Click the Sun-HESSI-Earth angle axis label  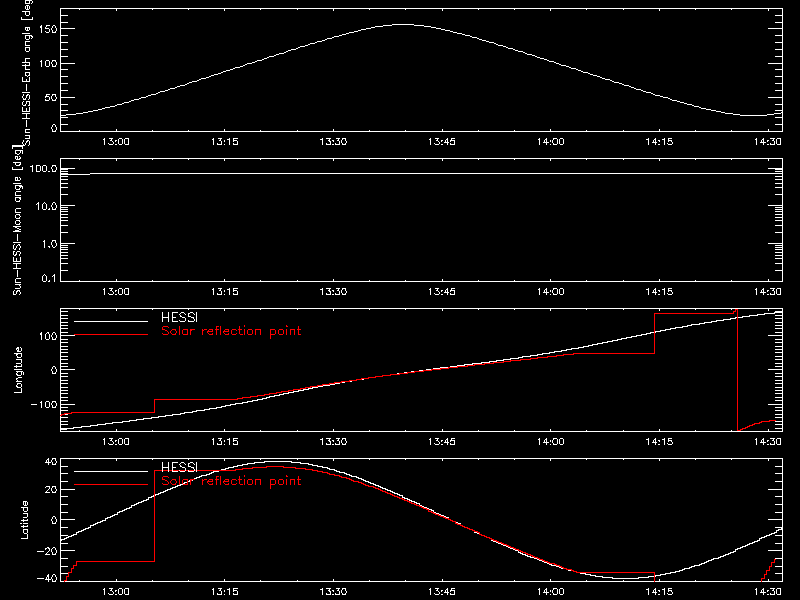(x=27, y=72)
